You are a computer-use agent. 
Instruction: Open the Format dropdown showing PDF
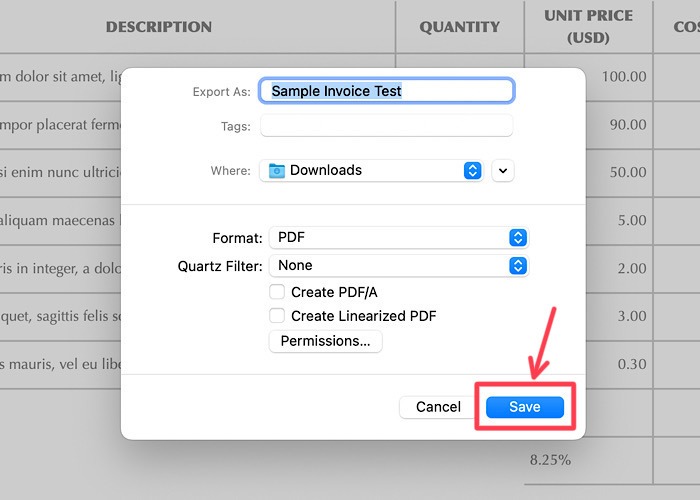pos(397,238)
